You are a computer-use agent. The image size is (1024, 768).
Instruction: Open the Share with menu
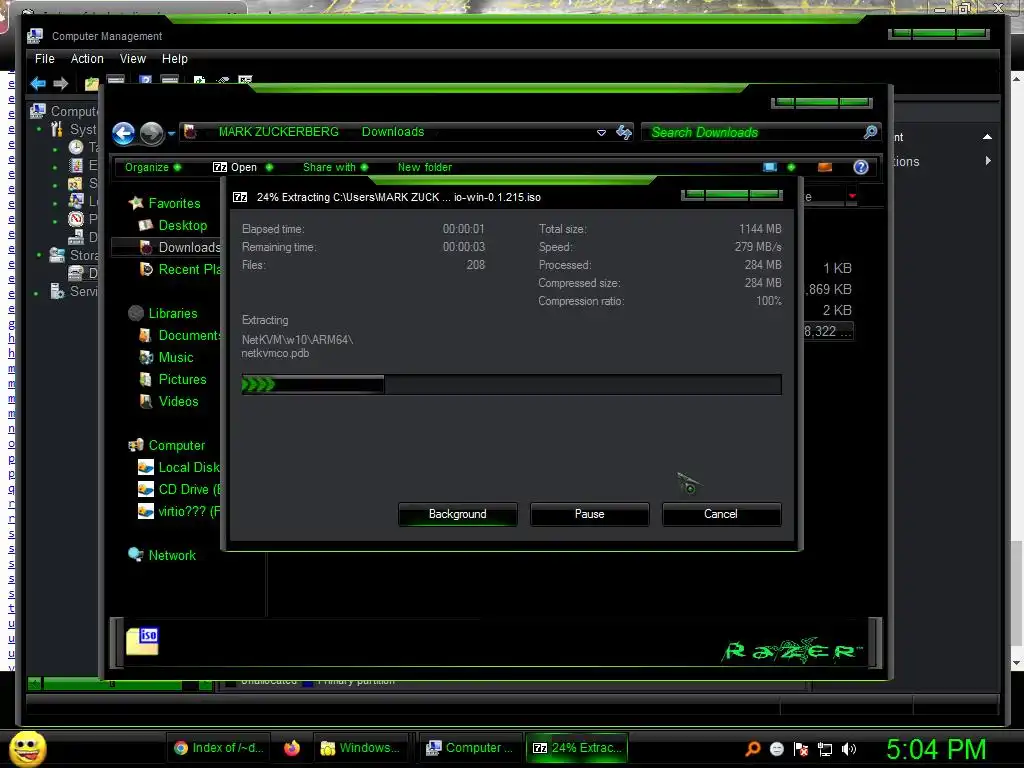(335, 167)
